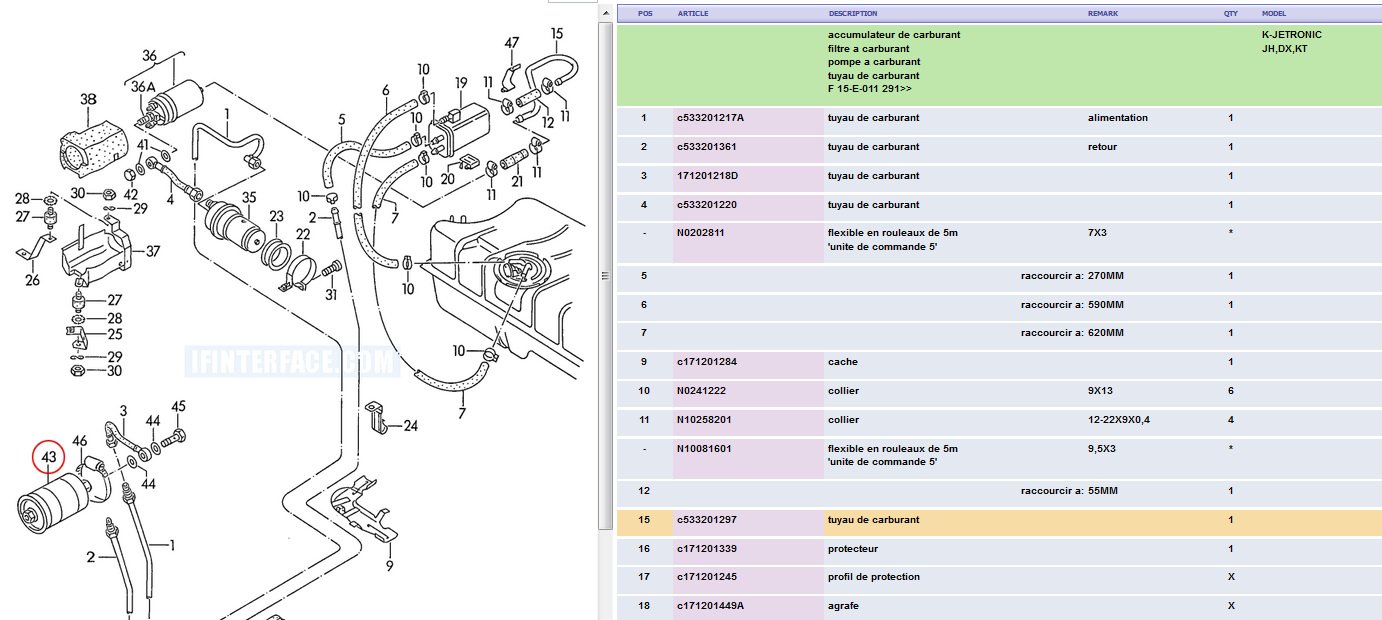Select part label 25 in the diagram
The image size is (1382, 620).
115,335
